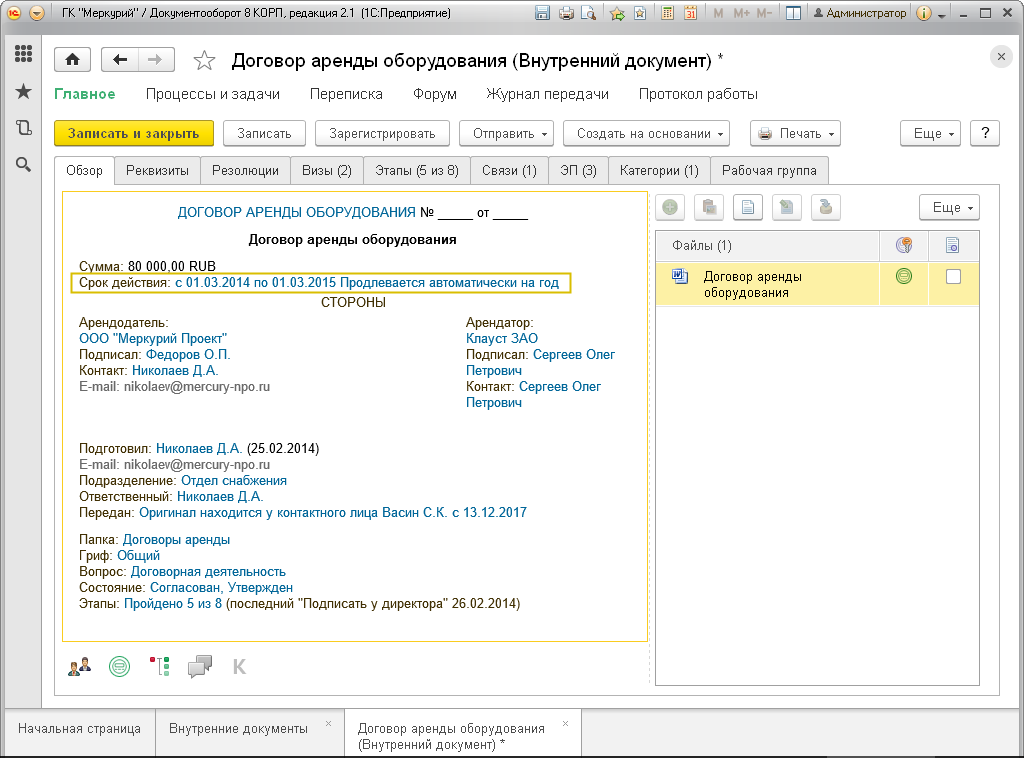Open the history icon in the left sidebar
The width and height of the screenshot is (1024, 758).
(x=24, y=128)
